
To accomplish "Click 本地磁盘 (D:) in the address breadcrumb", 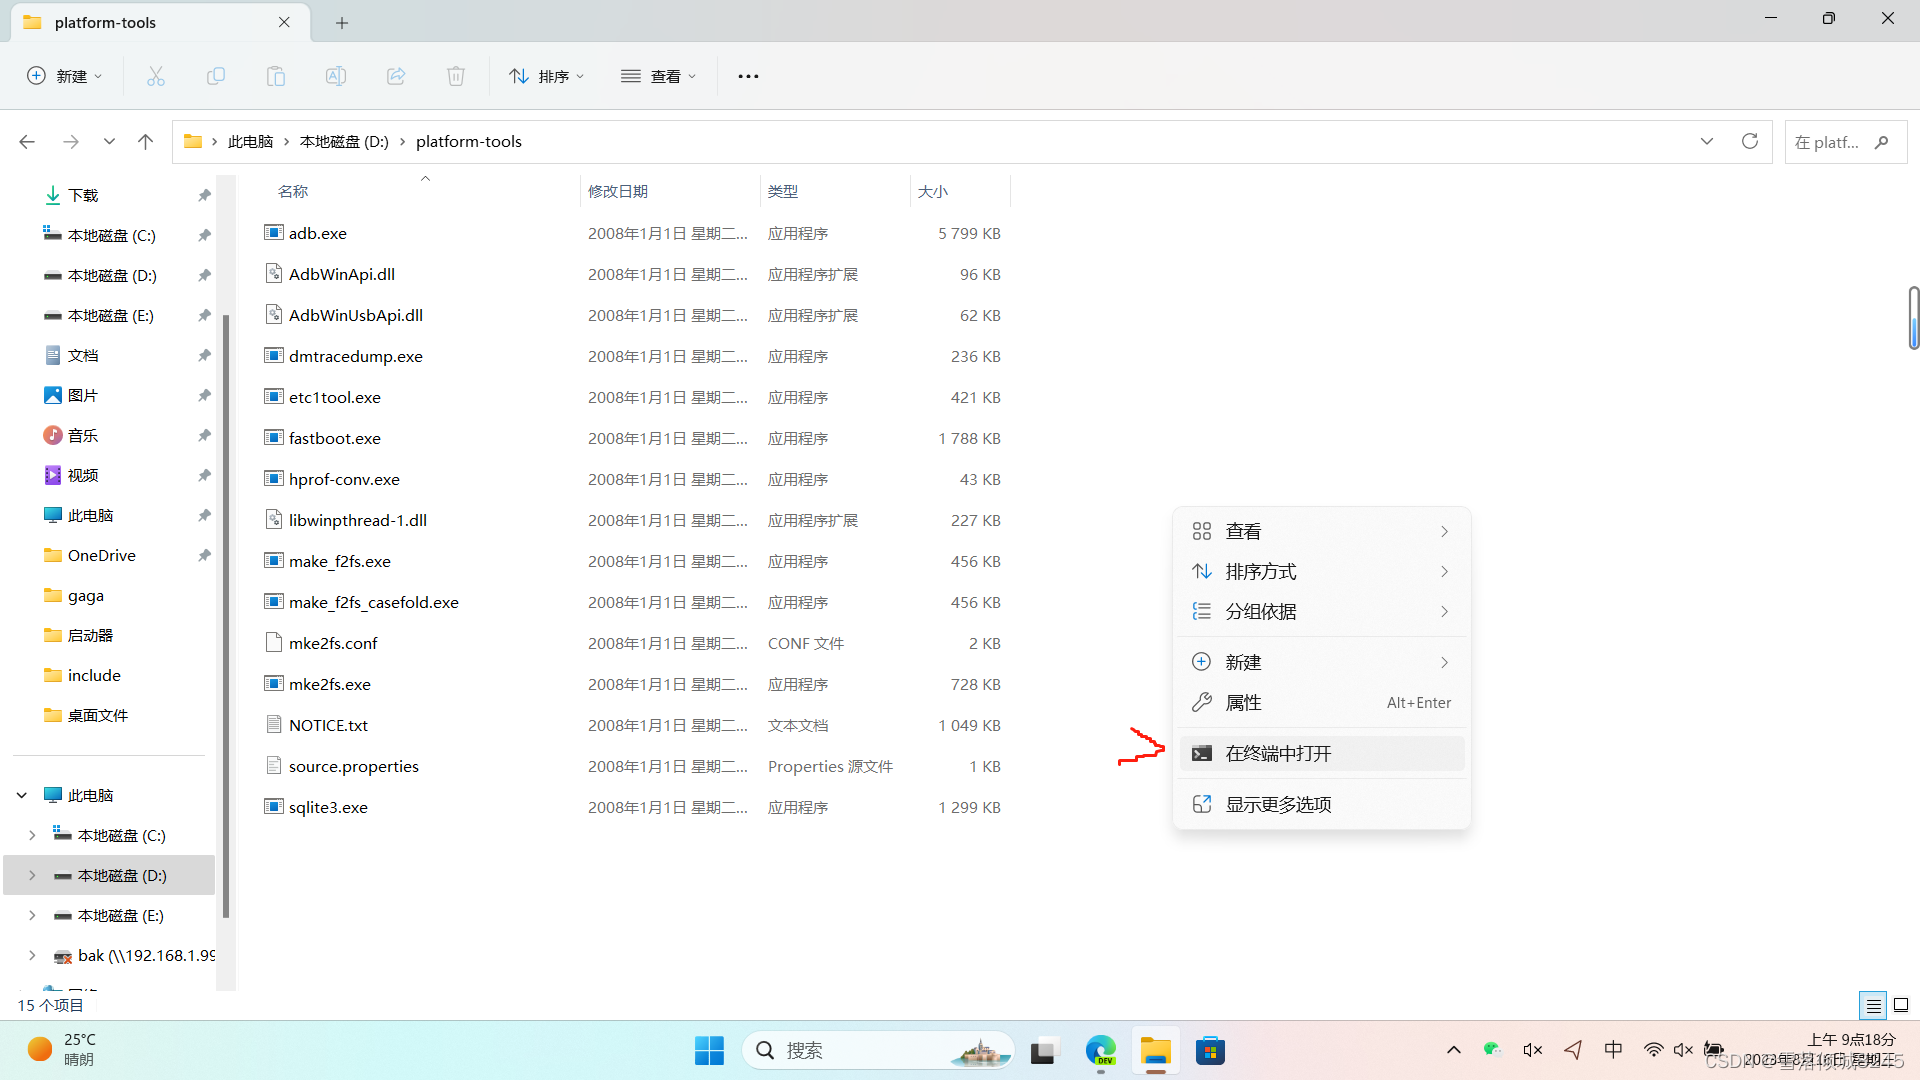I will coord(344,142).
